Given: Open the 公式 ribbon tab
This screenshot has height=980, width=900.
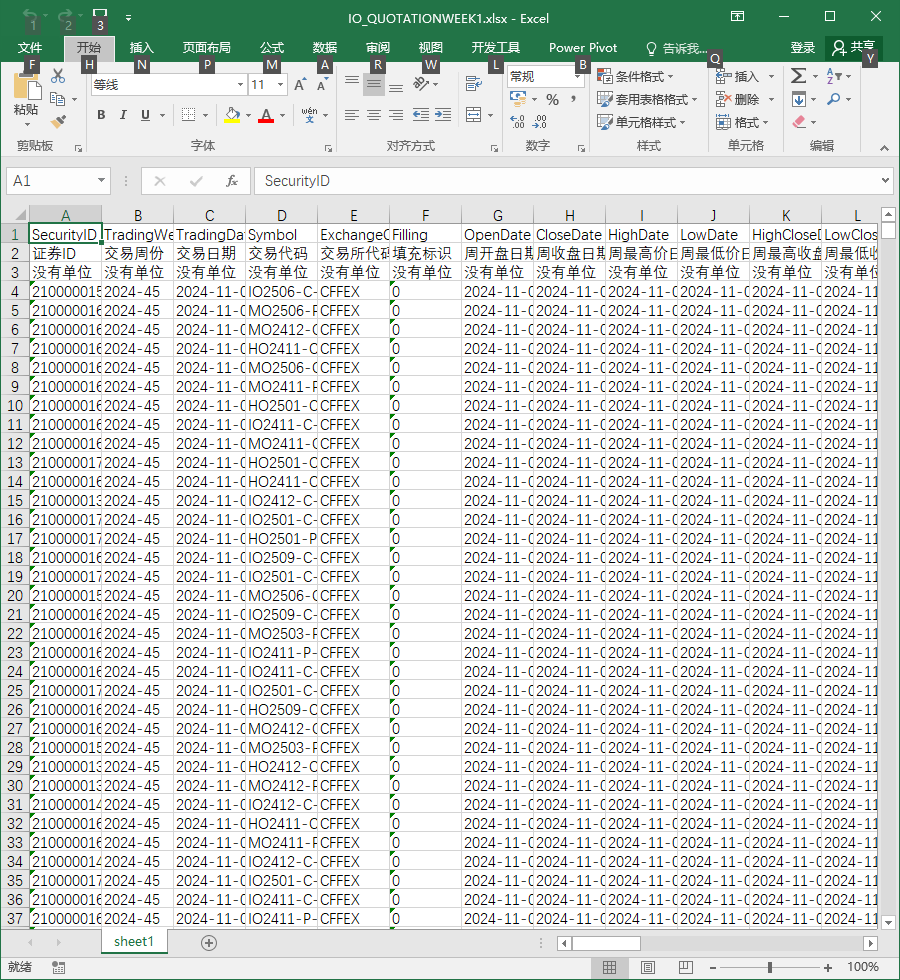Looking at the screenshot, I should [x=272, y=48].
